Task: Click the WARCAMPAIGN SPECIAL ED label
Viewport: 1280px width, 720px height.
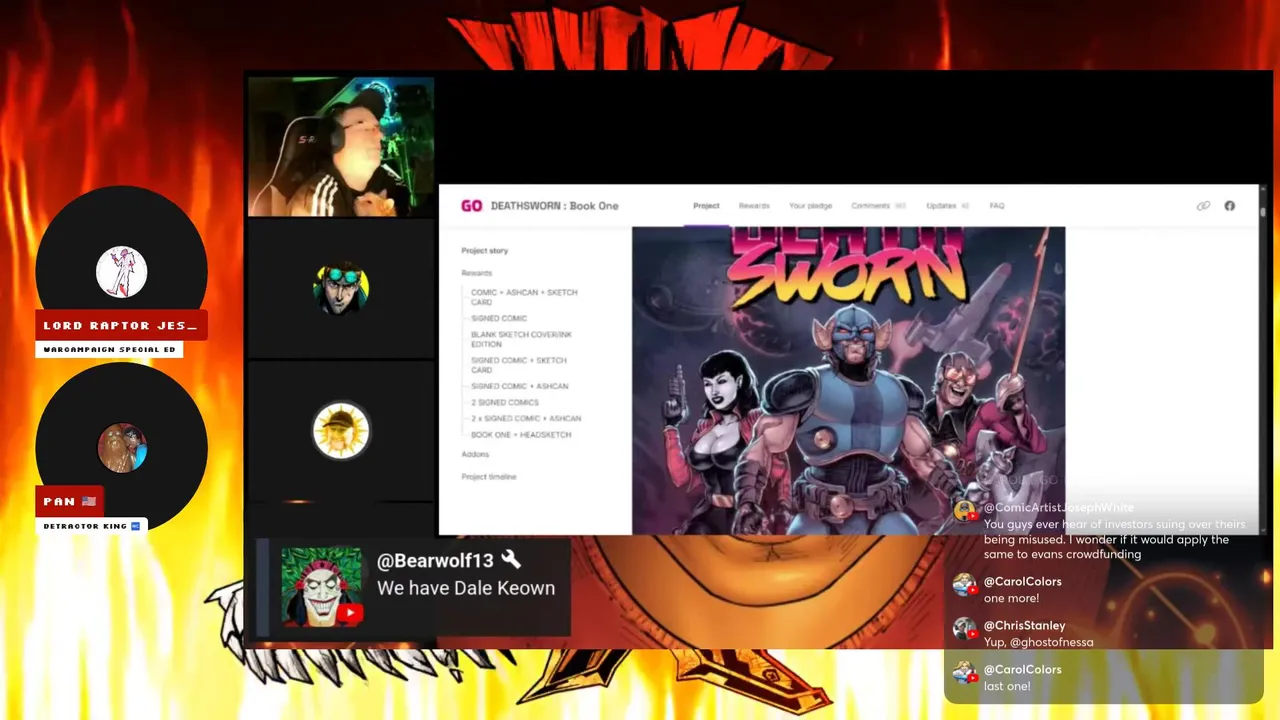Action: (x=110, y=350)
